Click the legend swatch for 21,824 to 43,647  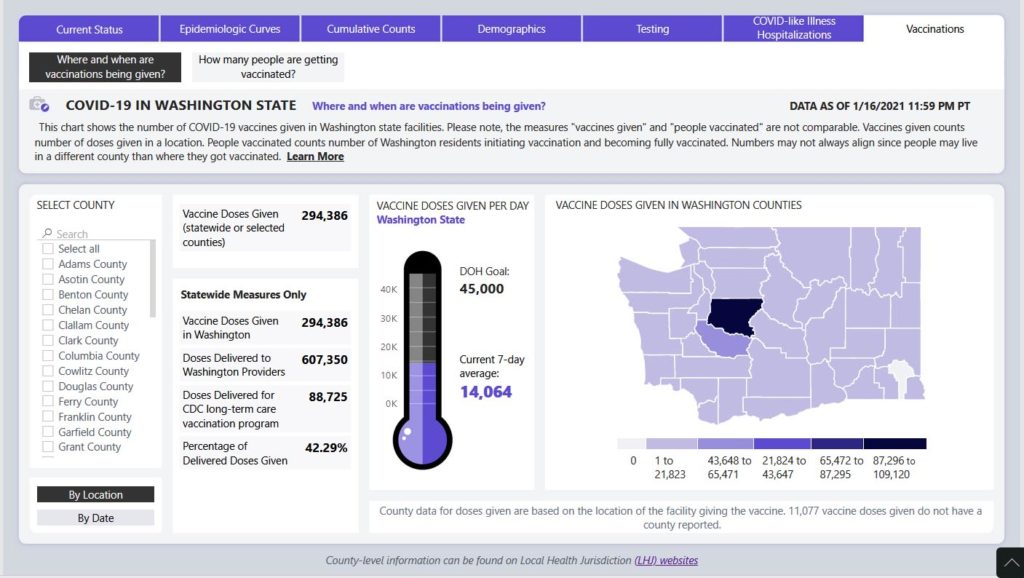pyautogui.click(x=782, y=443)
